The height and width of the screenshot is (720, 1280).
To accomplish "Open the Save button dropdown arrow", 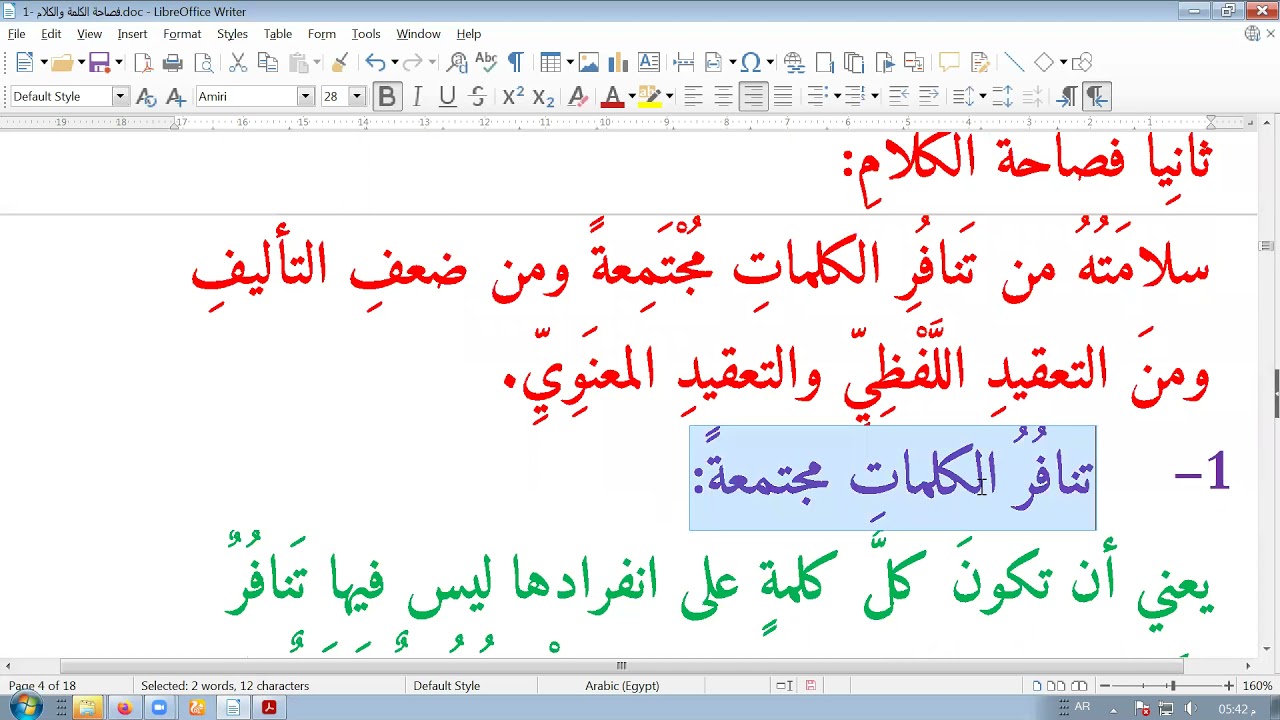I will click(118, 63).
